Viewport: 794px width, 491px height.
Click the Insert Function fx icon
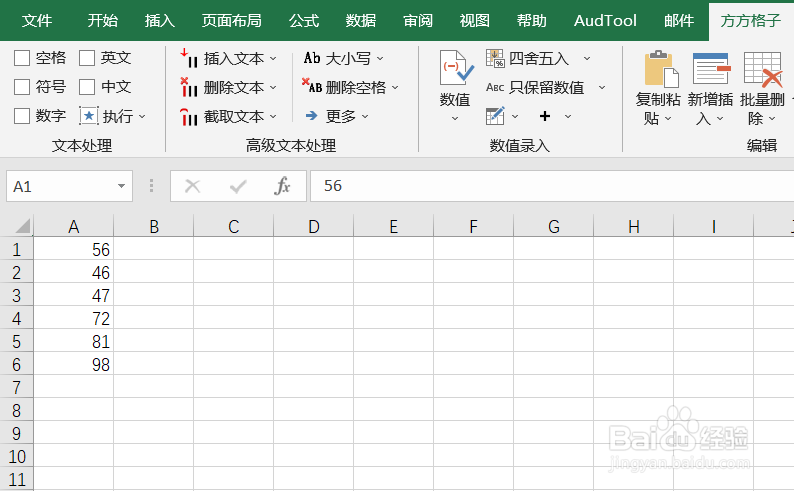[282, 186]
